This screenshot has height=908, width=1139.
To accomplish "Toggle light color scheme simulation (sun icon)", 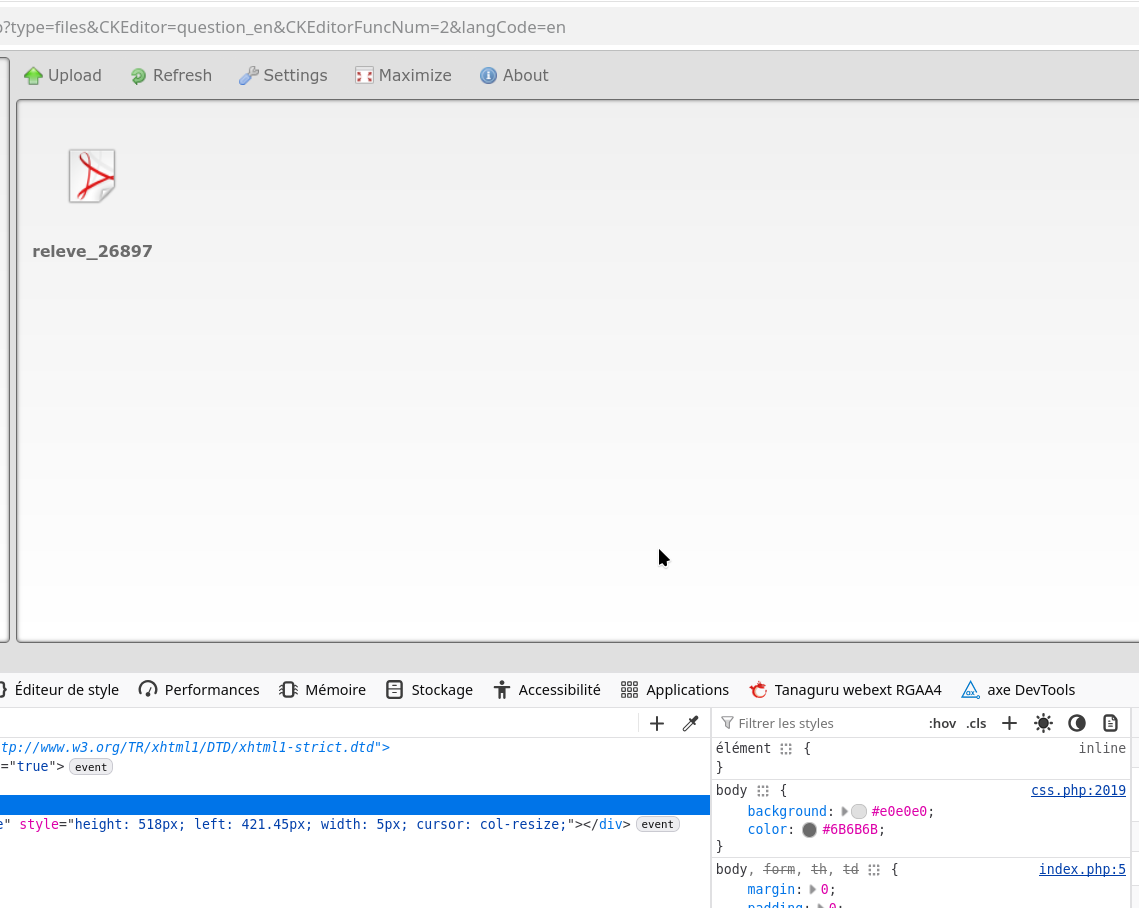I will pyautogui.click(x=1043, y=723).
